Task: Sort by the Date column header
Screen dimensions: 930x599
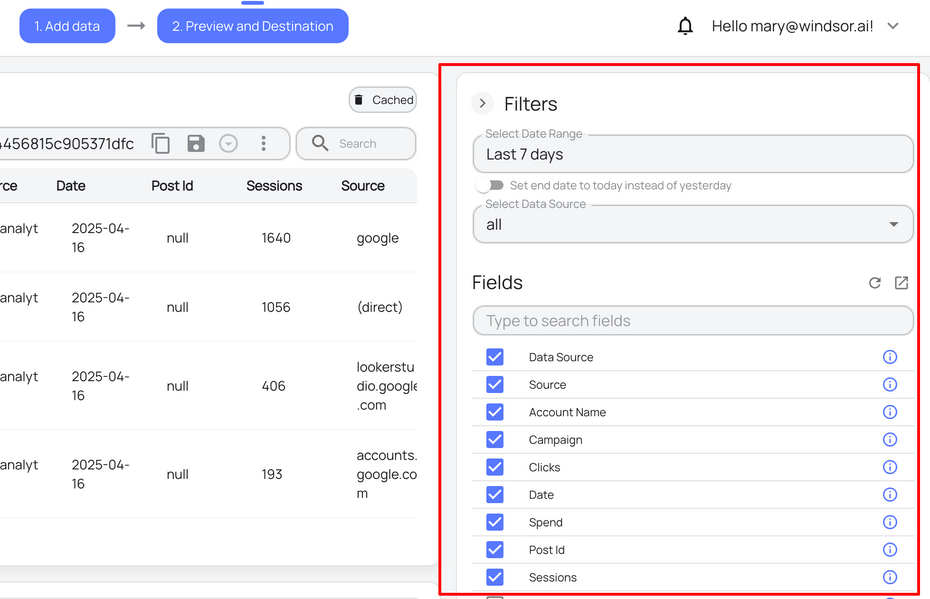Action: pyautogui.click(x=71, y=186)
